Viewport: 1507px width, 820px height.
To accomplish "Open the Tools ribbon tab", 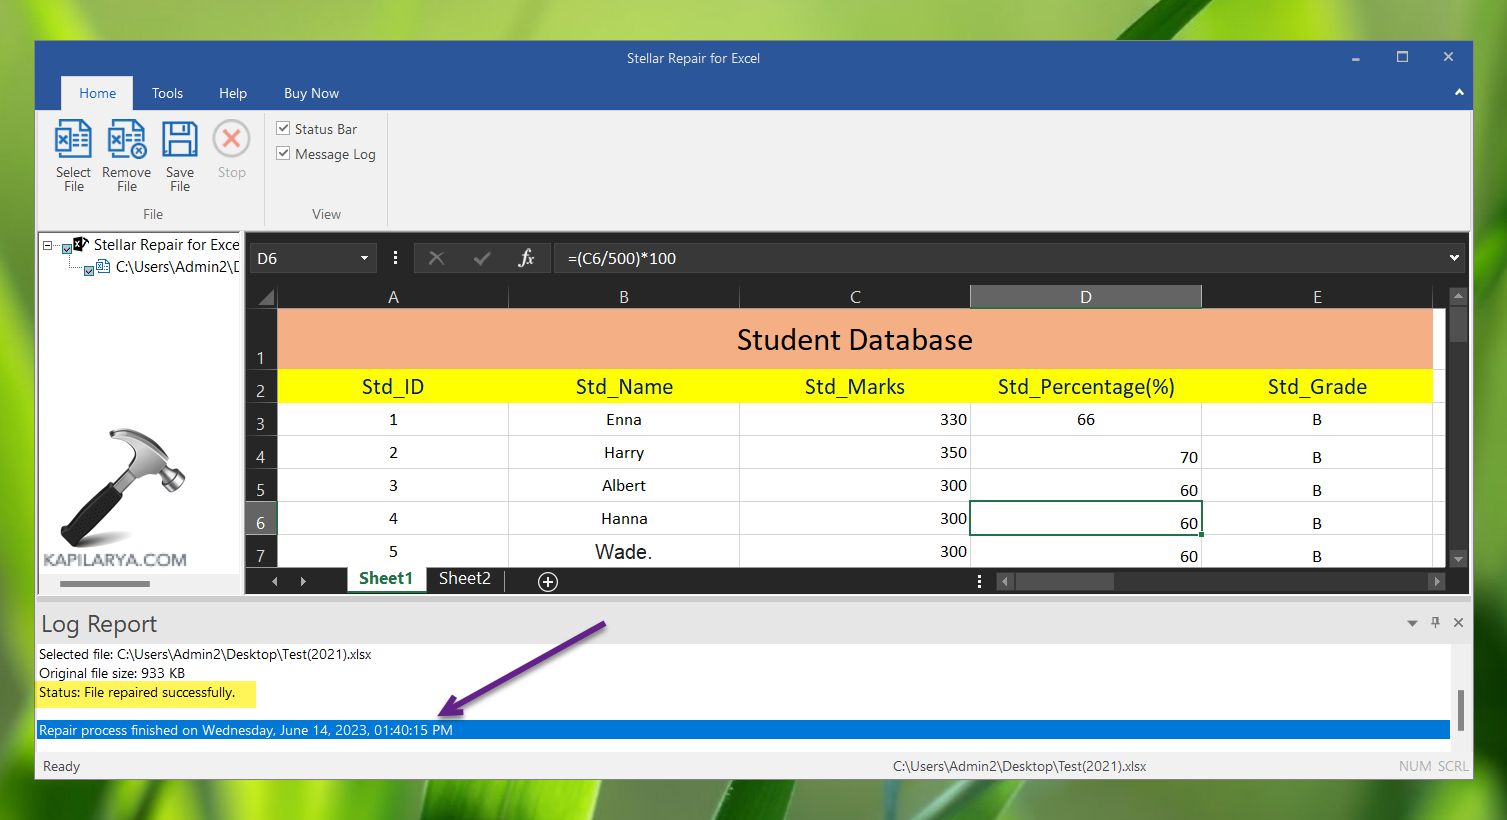I will (167, 93).
